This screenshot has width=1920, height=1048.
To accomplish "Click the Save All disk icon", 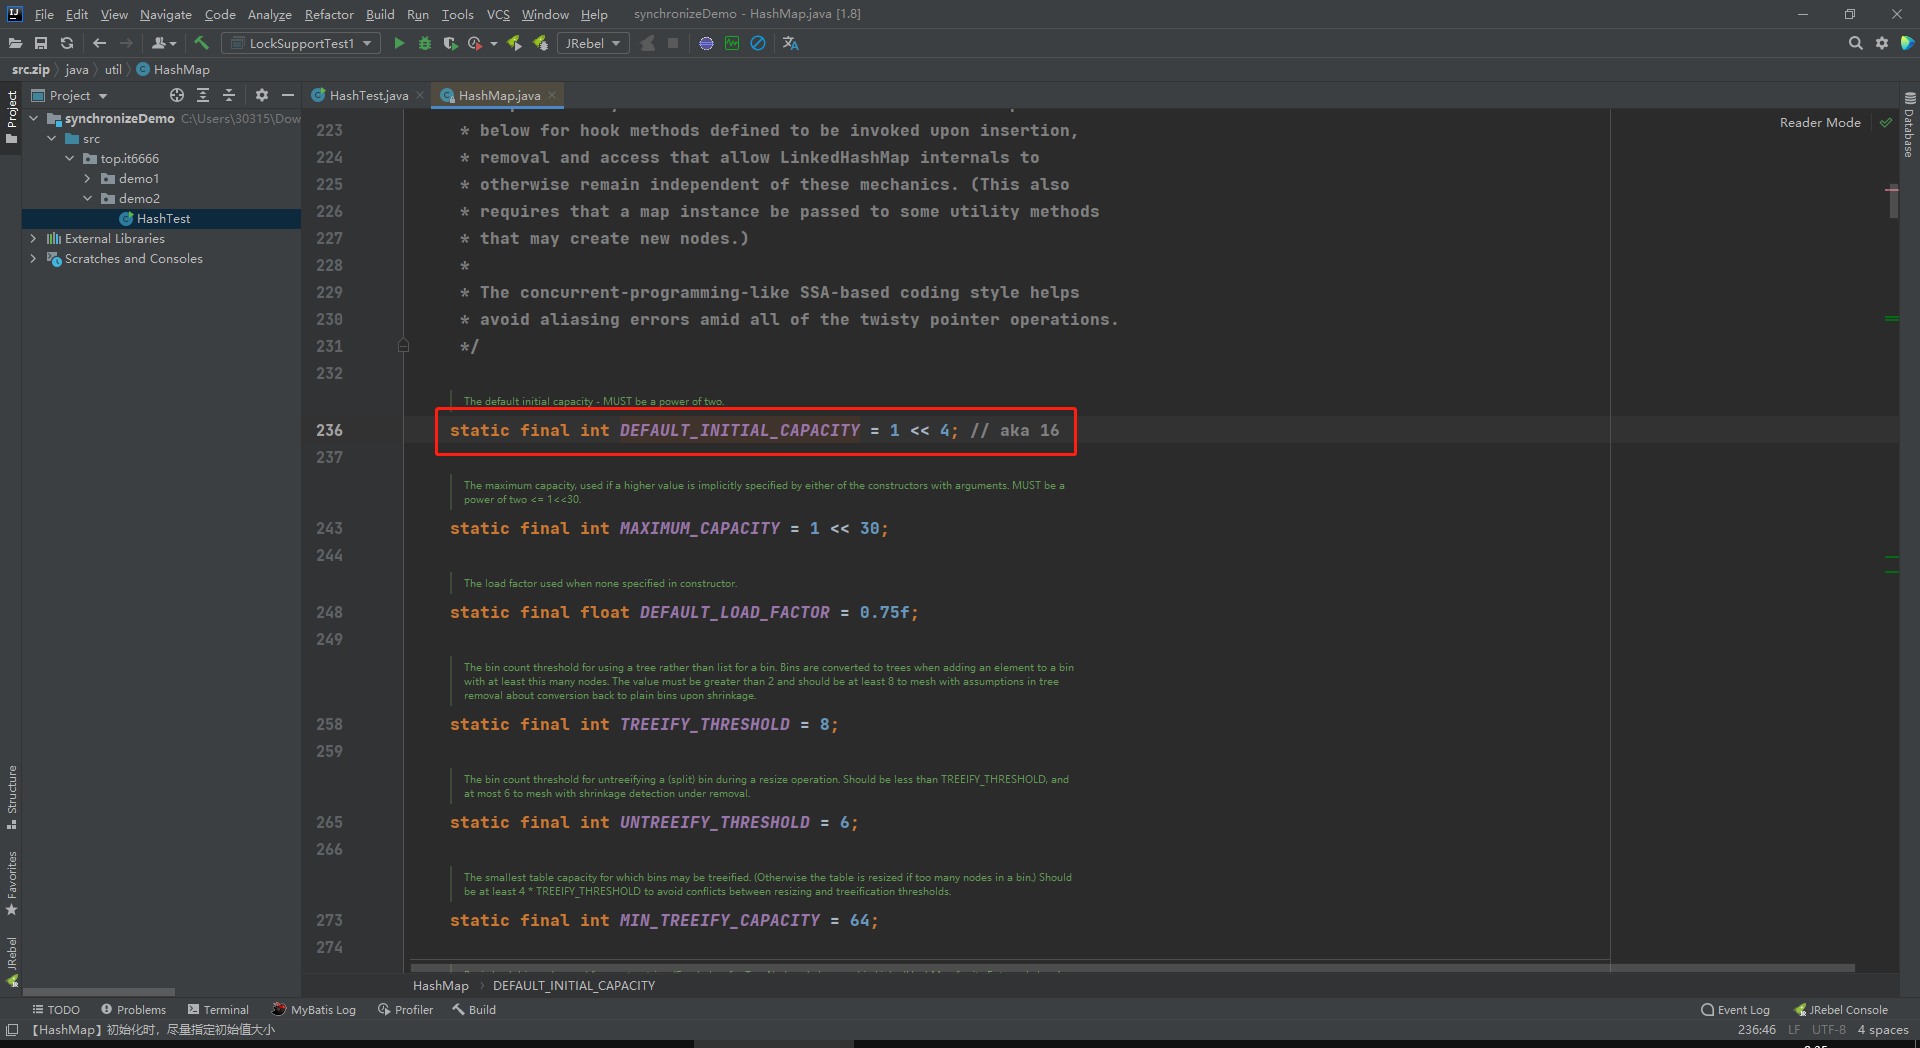I will click(41, 43).
